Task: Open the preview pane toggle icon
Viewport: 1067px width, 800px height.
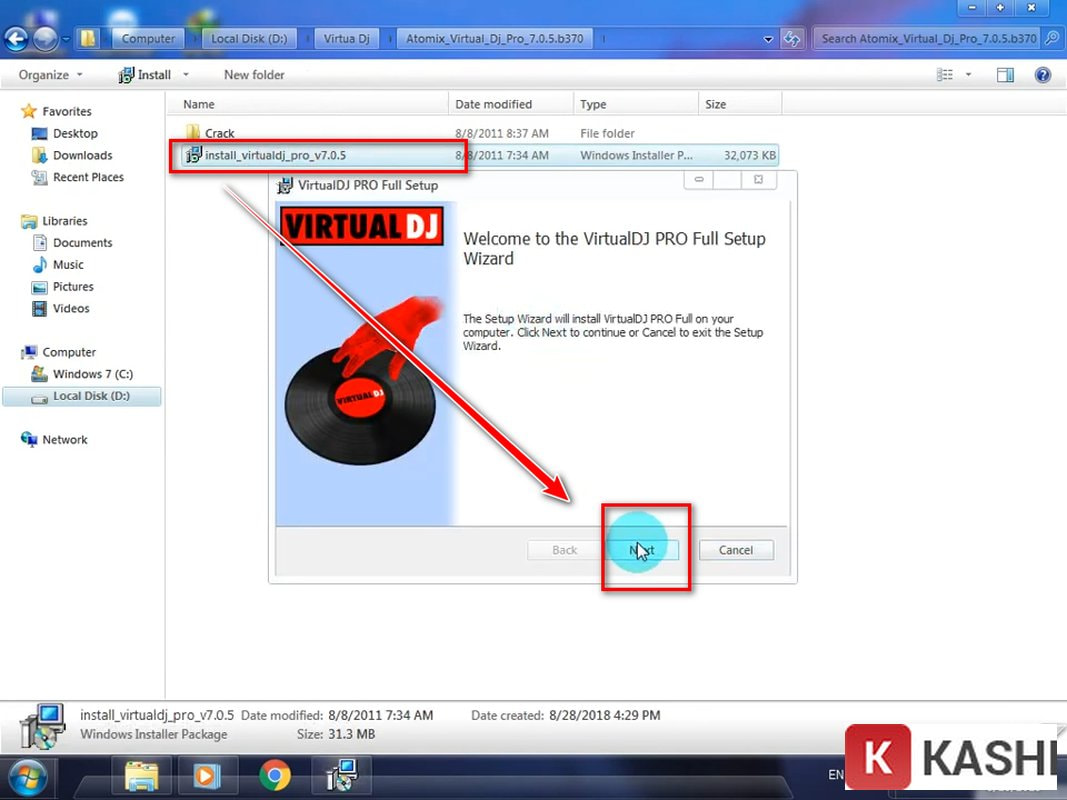Action: click(x=1005, y=74)
